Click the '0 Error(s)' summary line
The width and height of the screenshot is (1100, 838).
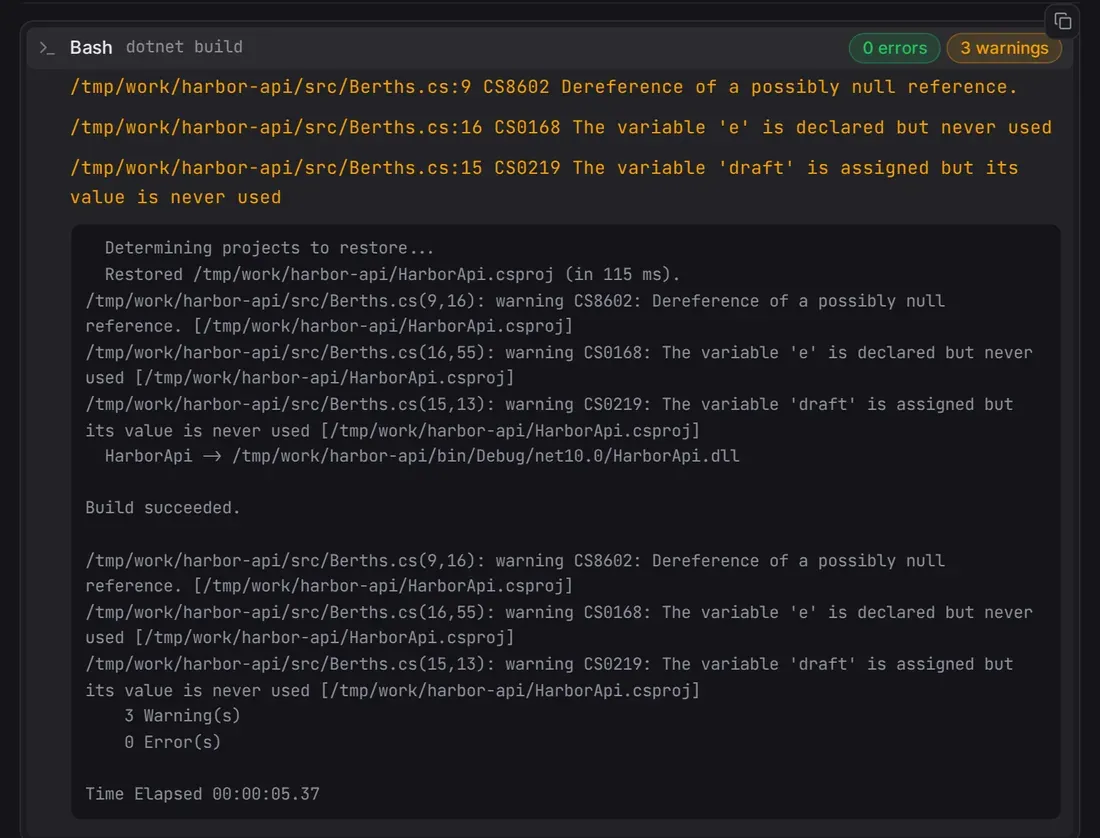173,742
